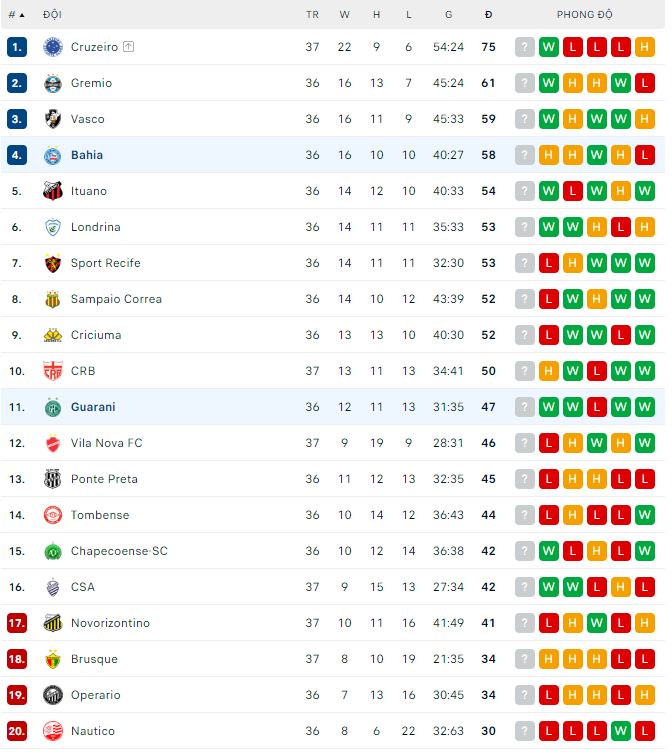Select the Novorizontino striped badge
This screenshot has width=672, height=753.
pos(53,623)
